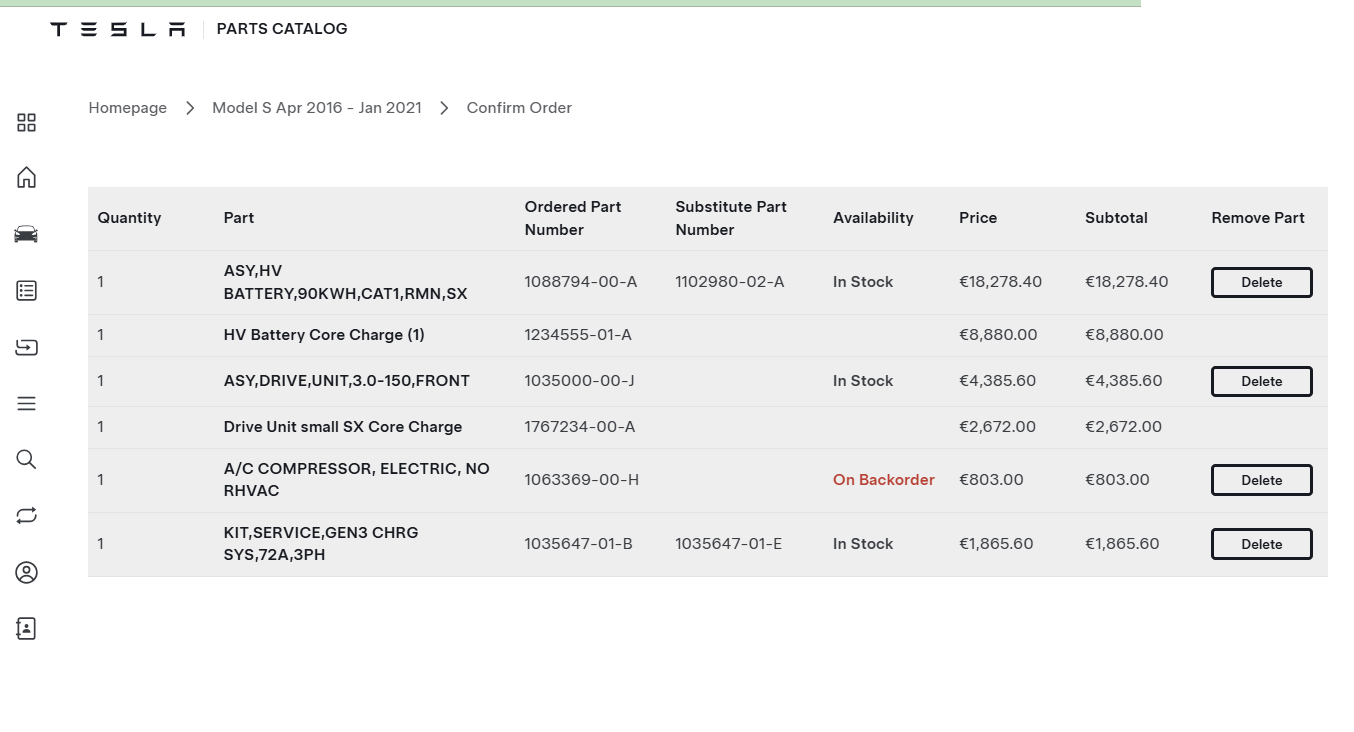Click the Availability column header
1354x732 pixels.
(873, 218)
